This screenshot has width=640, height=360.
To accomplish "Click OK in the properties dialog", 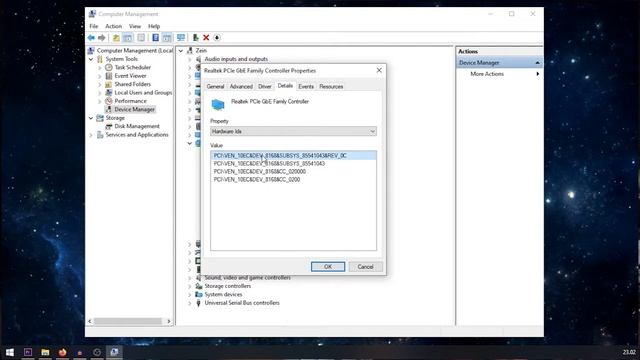I will click(x=328, y=267).
